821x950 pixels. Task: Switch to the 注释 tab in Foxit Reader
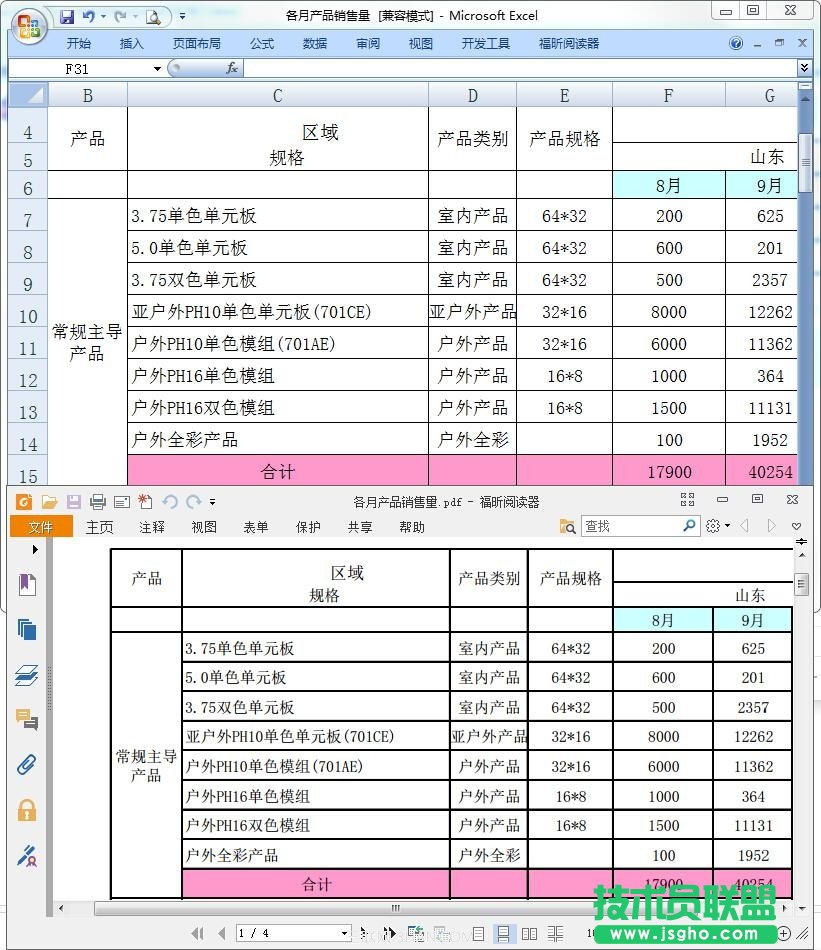[x=151, y=527]
